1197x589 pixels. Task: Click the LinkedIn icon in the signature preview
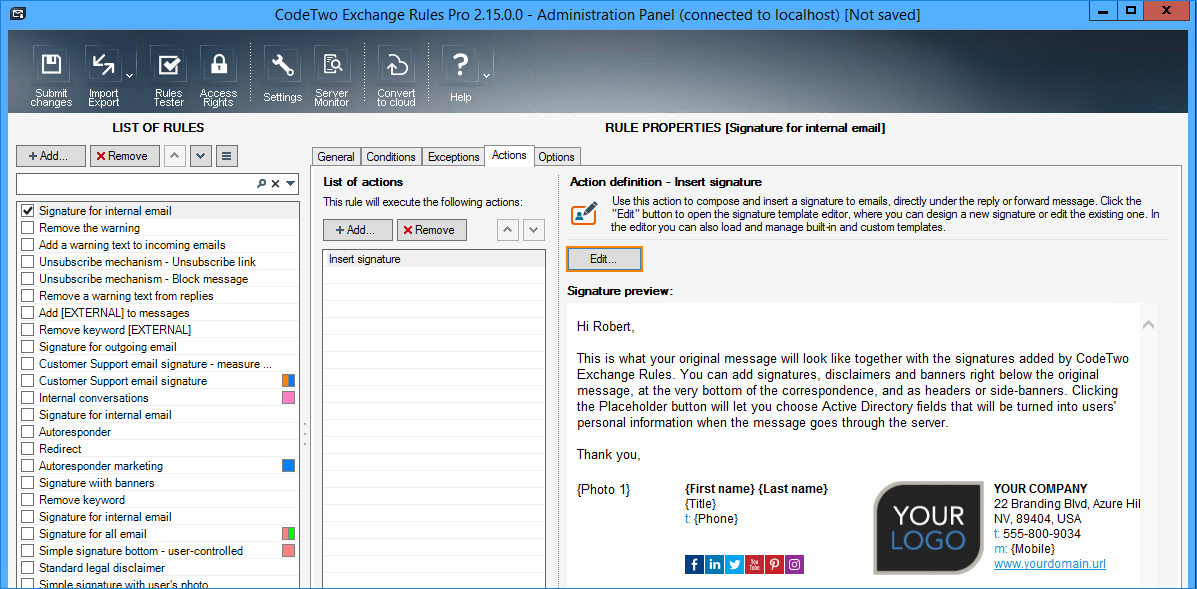pyautogui.click(x=715, y=565)
